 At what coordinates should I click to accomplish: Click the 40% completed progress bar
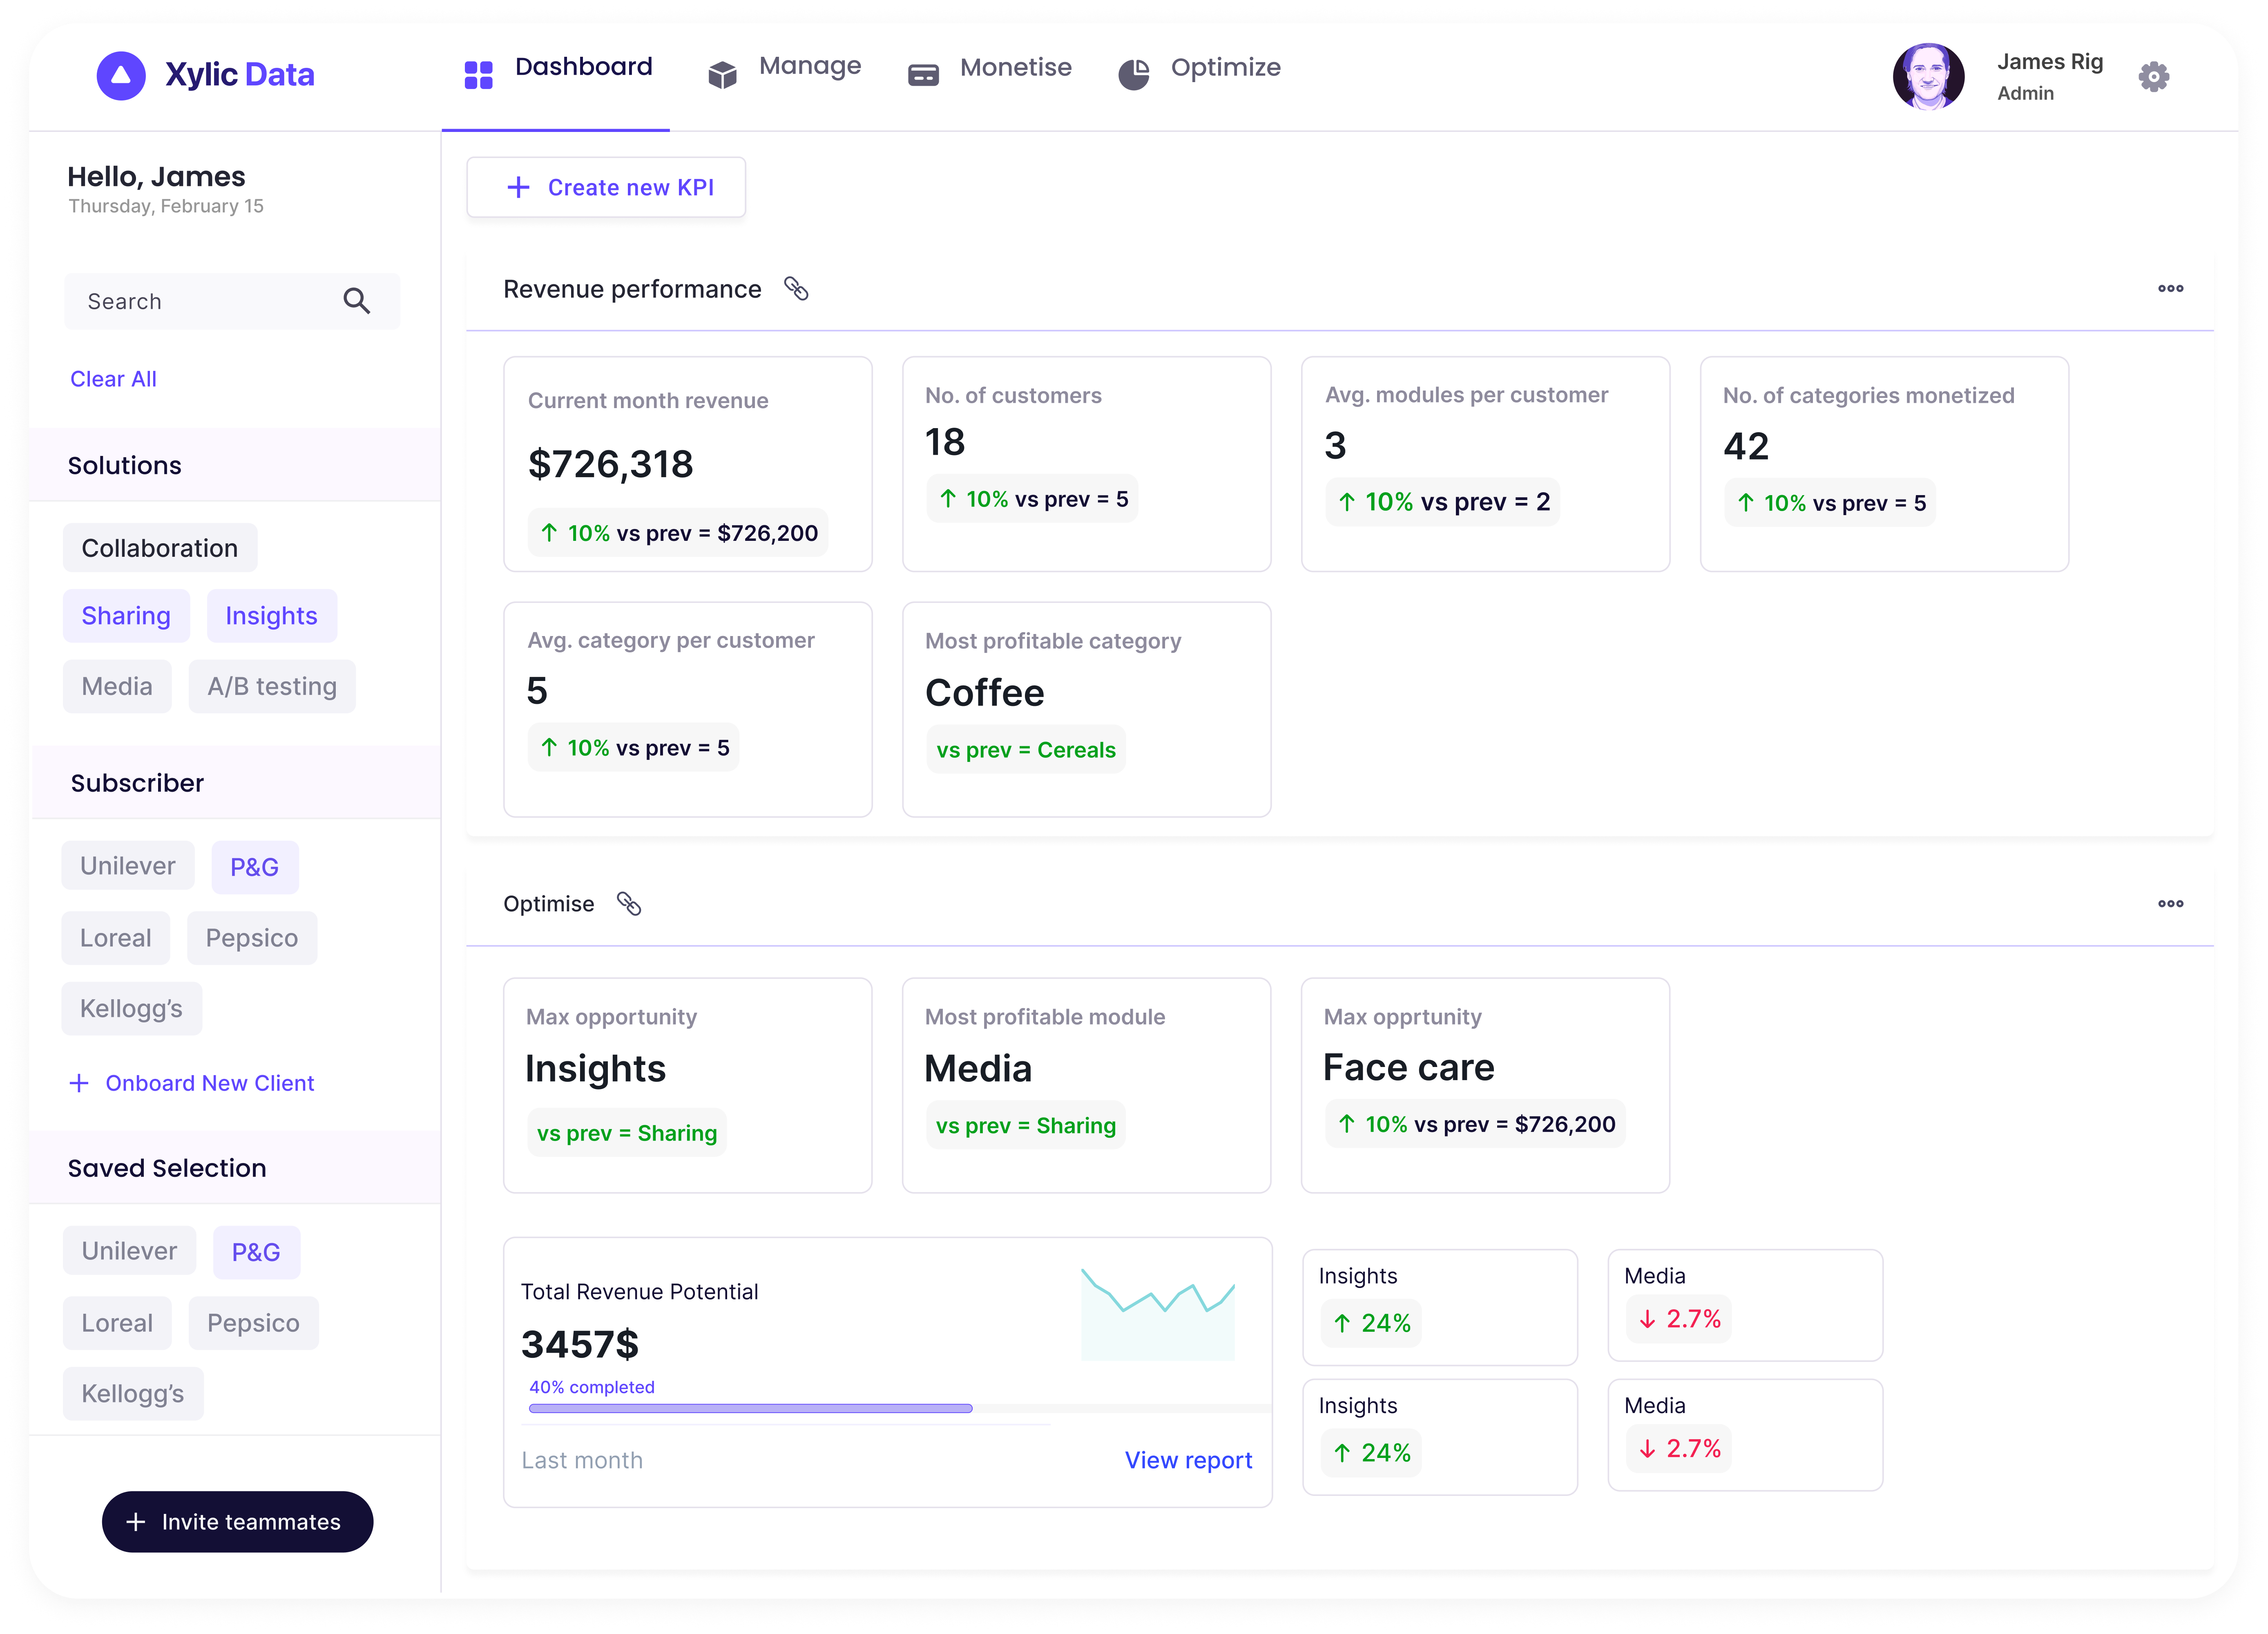coord(750,1408)
